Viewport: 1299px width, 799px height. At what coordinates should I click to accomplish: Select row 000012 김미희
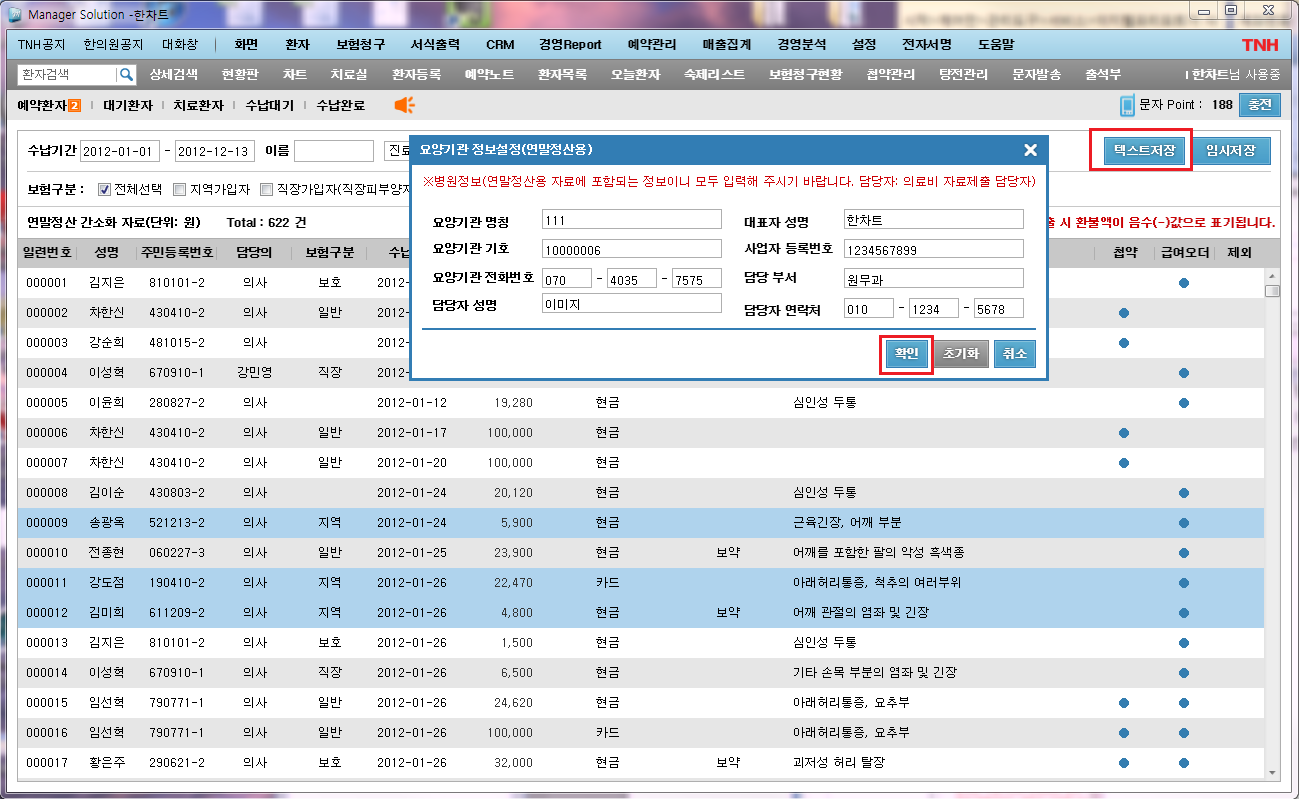tap(641, 613)
